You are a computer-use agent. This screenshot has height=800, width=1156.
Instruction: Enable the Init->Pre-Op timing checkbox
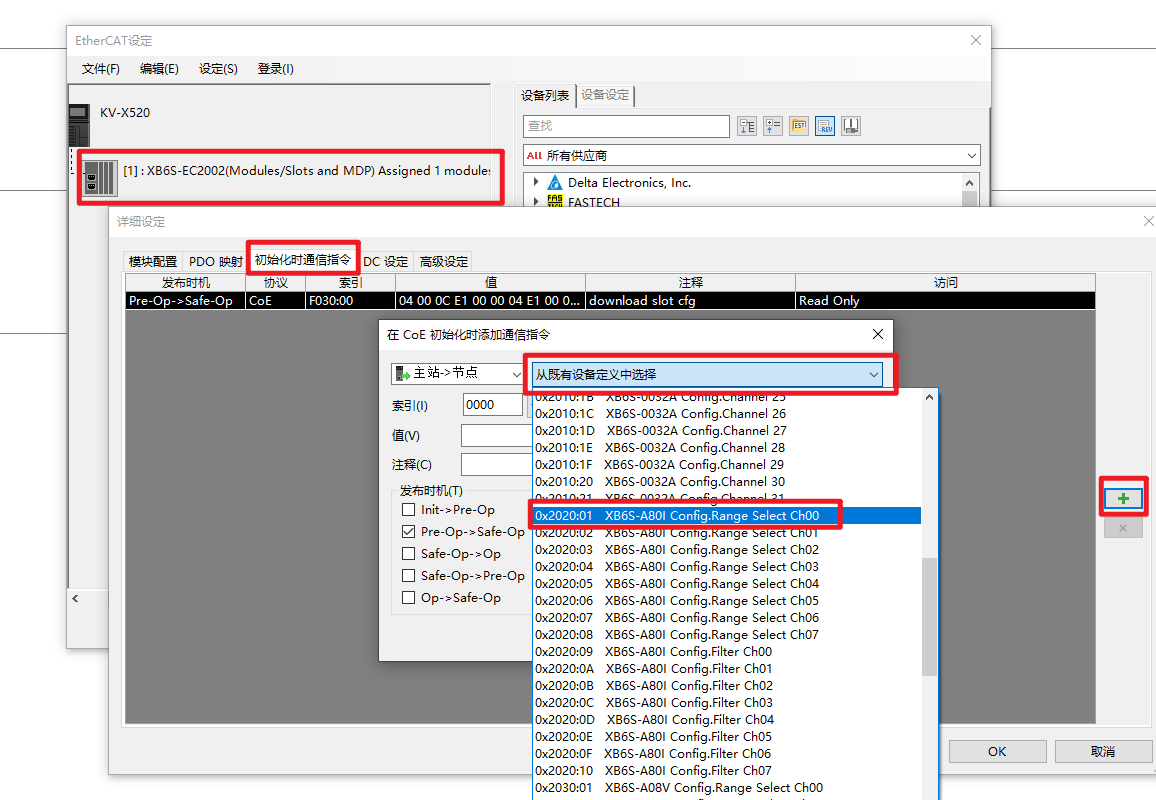(x=408, y=510)
